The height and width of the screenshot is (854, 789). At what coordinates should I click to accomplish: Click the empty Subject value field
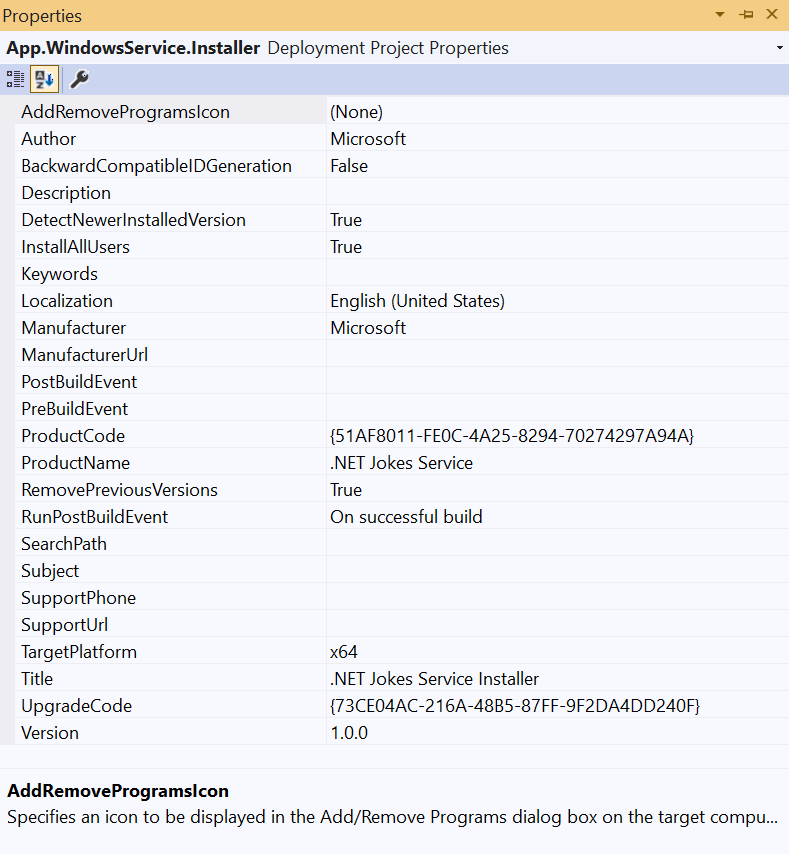[558, 571]
